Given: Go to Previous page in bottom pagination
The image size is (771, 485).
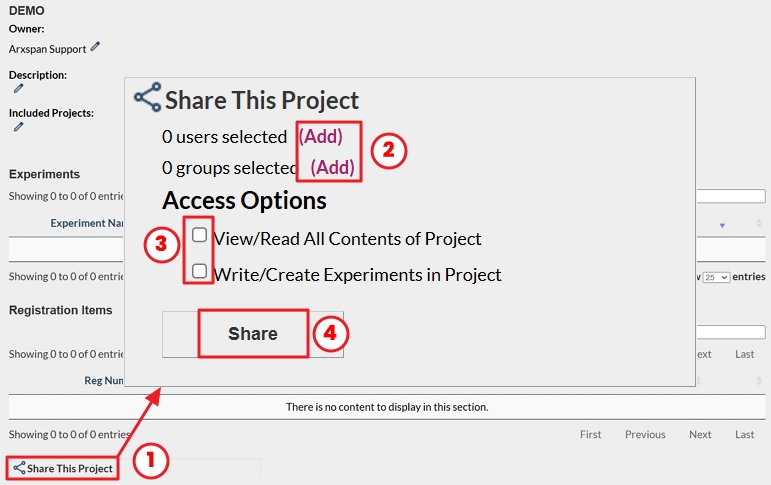Looking at the screenshot, I should [645, 434].
